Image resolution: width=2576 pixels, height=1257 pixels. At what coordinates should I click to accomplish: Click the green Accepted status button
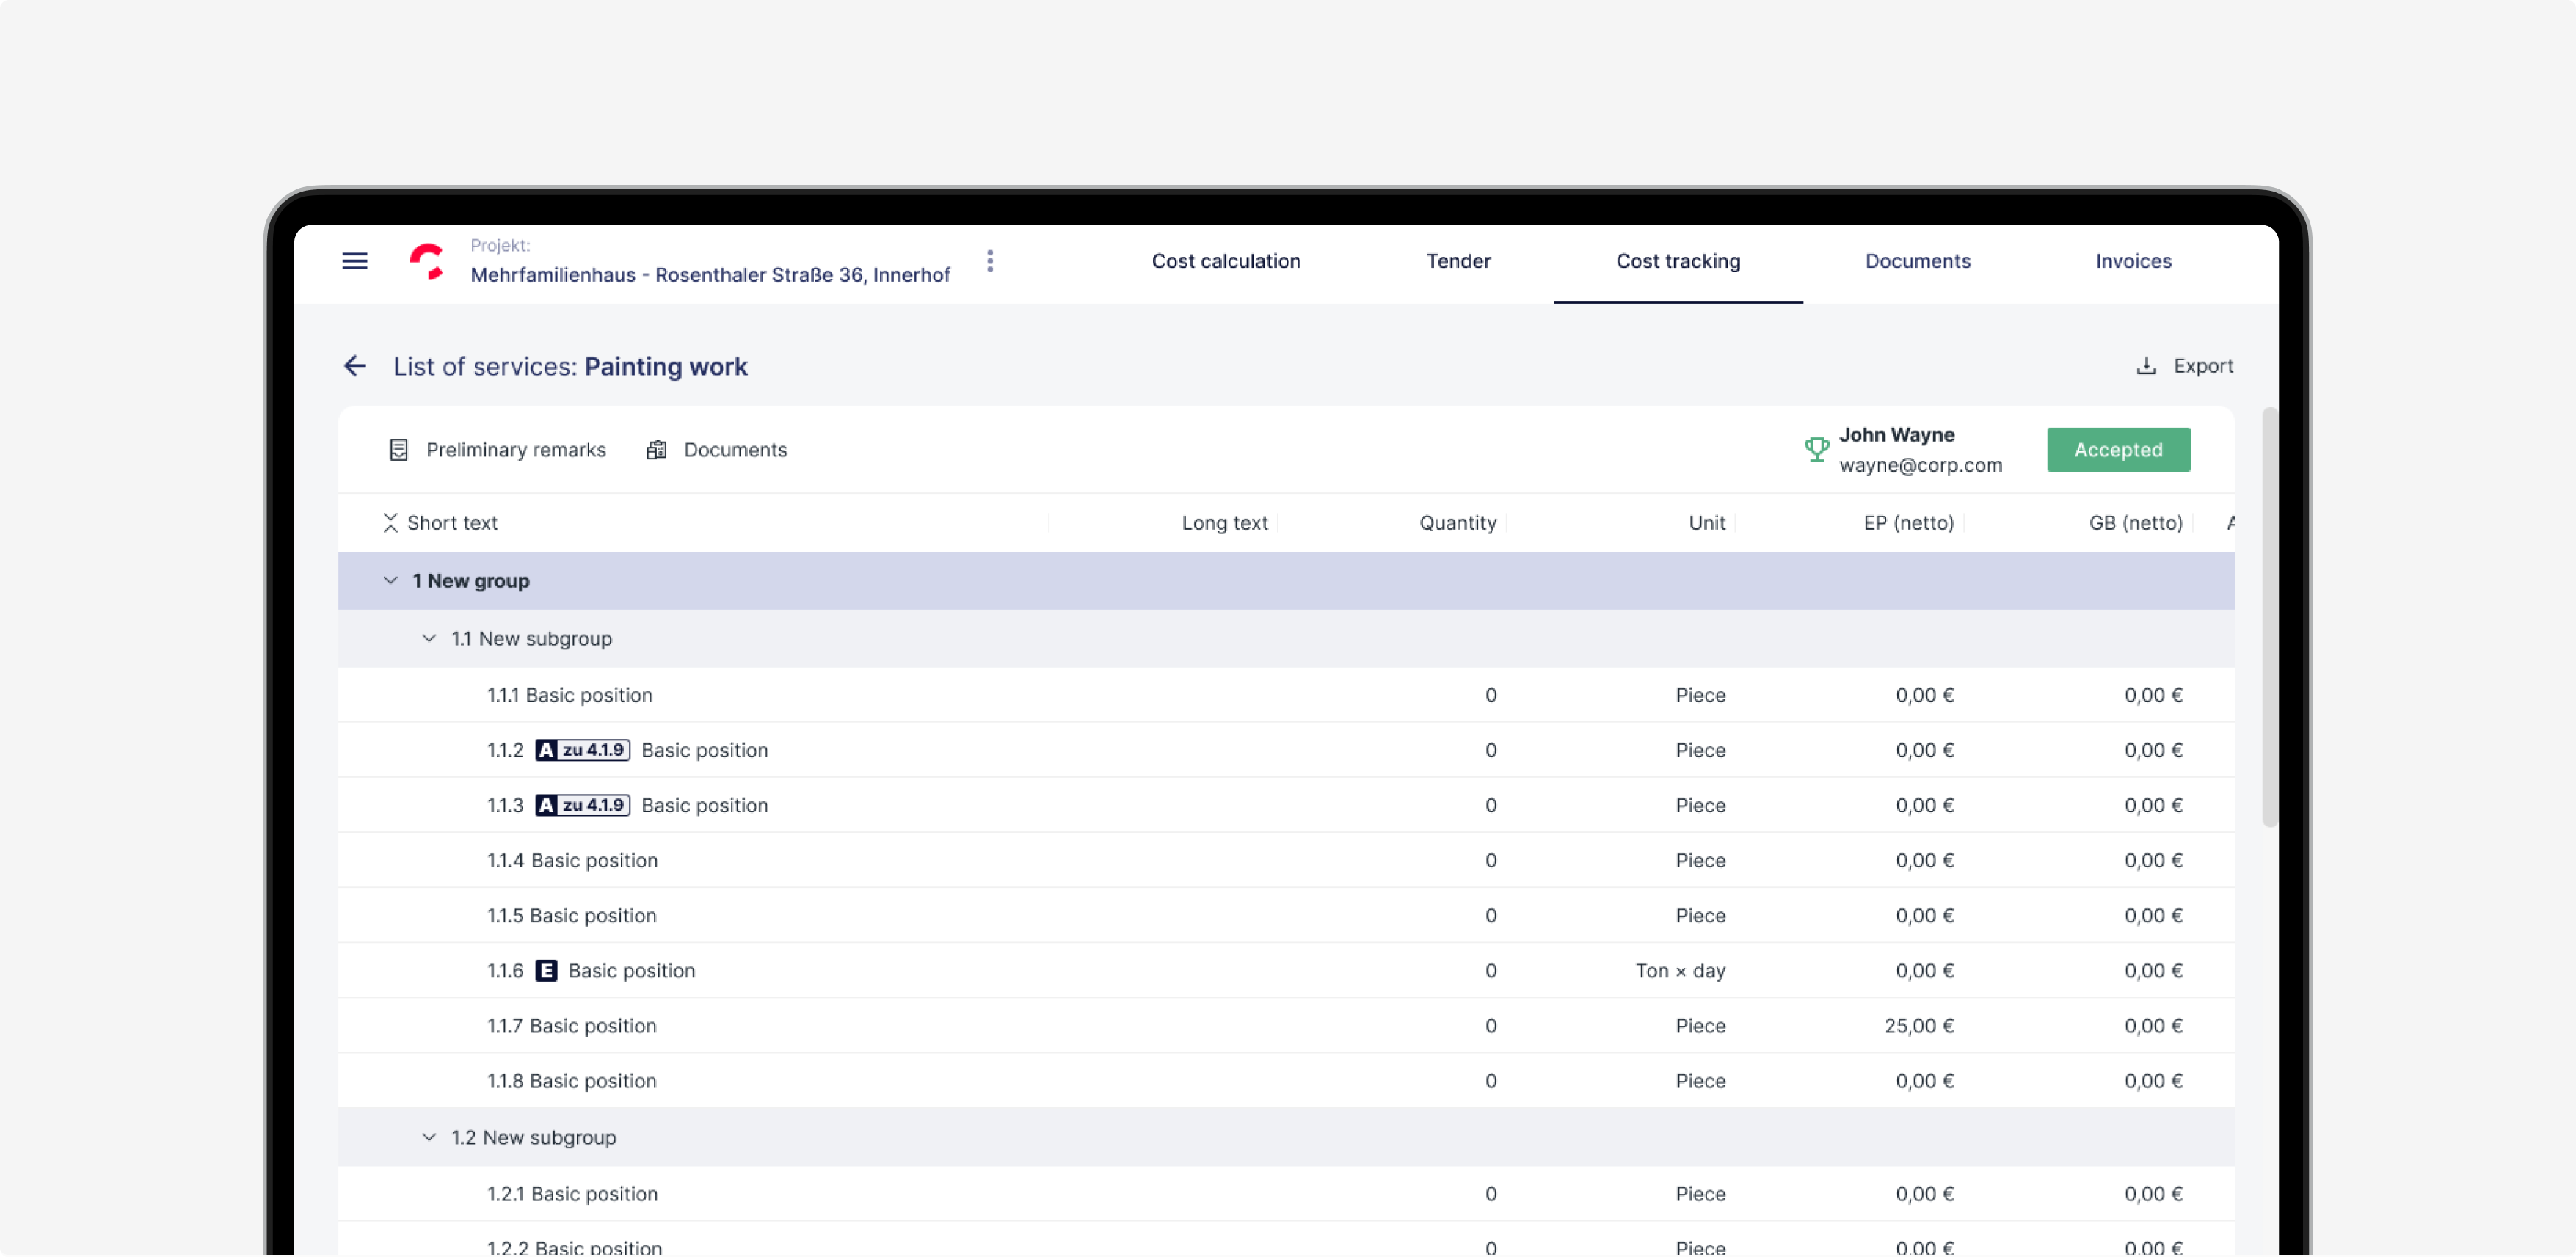point(2118,450)
